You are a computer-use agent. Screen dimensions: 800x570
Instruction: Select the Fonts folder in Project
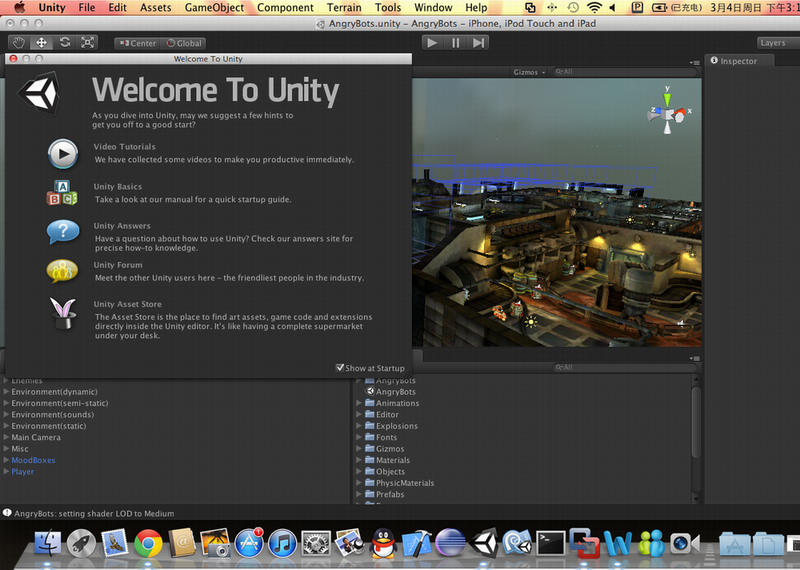[382, 437]
